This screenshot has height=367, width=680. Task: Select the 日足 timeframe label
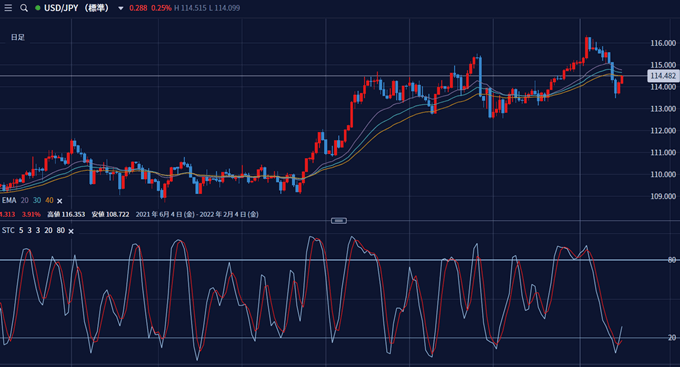point(17,37)
